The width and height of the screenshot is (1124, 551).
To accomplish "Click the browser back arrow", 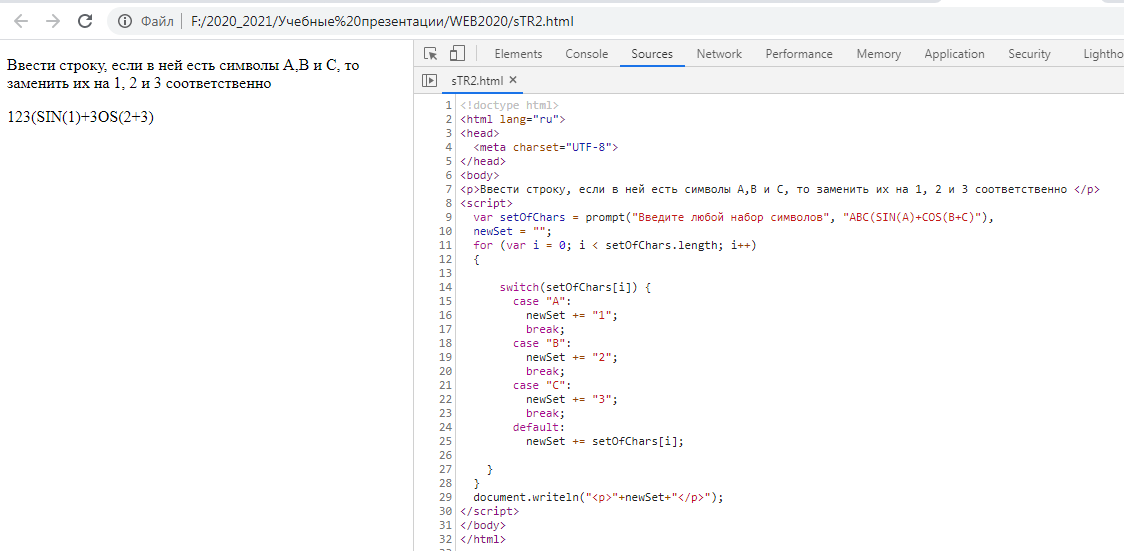I will (x=21, y=21).
